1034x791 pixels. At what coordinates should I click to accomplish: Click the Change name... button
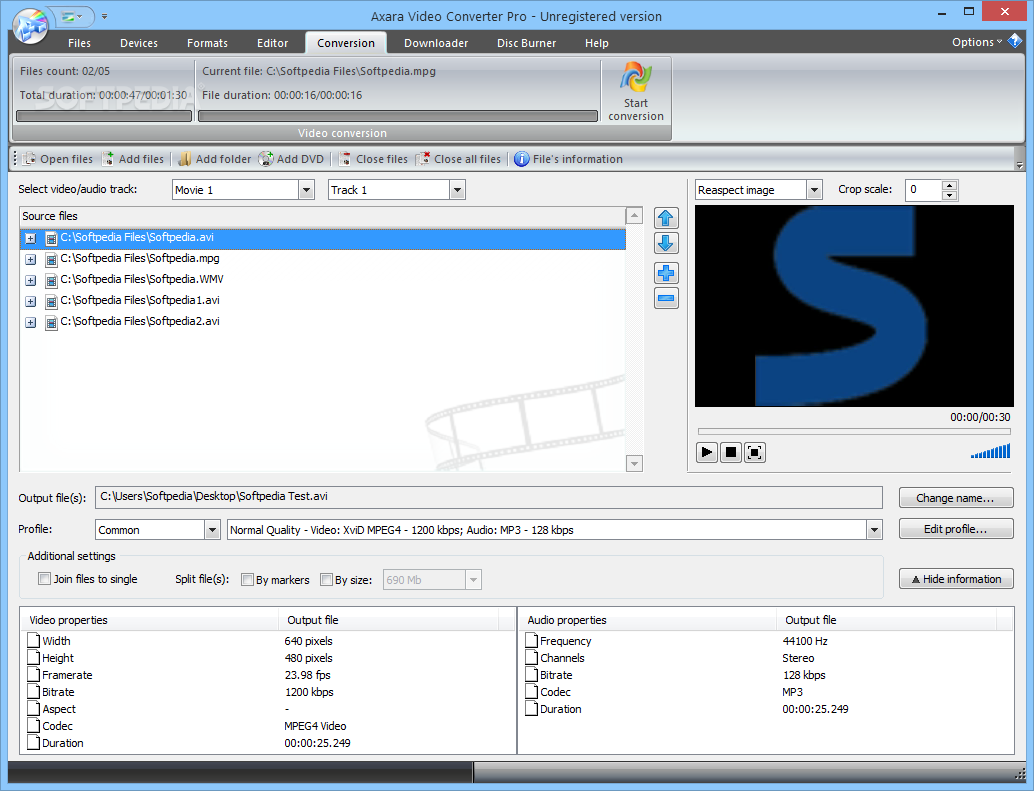(x=956, y=498)
